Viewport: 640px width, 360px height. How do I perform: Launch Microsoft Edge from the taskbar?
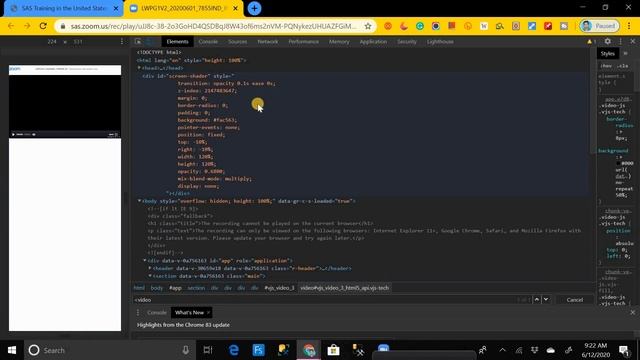coord(233,350)
